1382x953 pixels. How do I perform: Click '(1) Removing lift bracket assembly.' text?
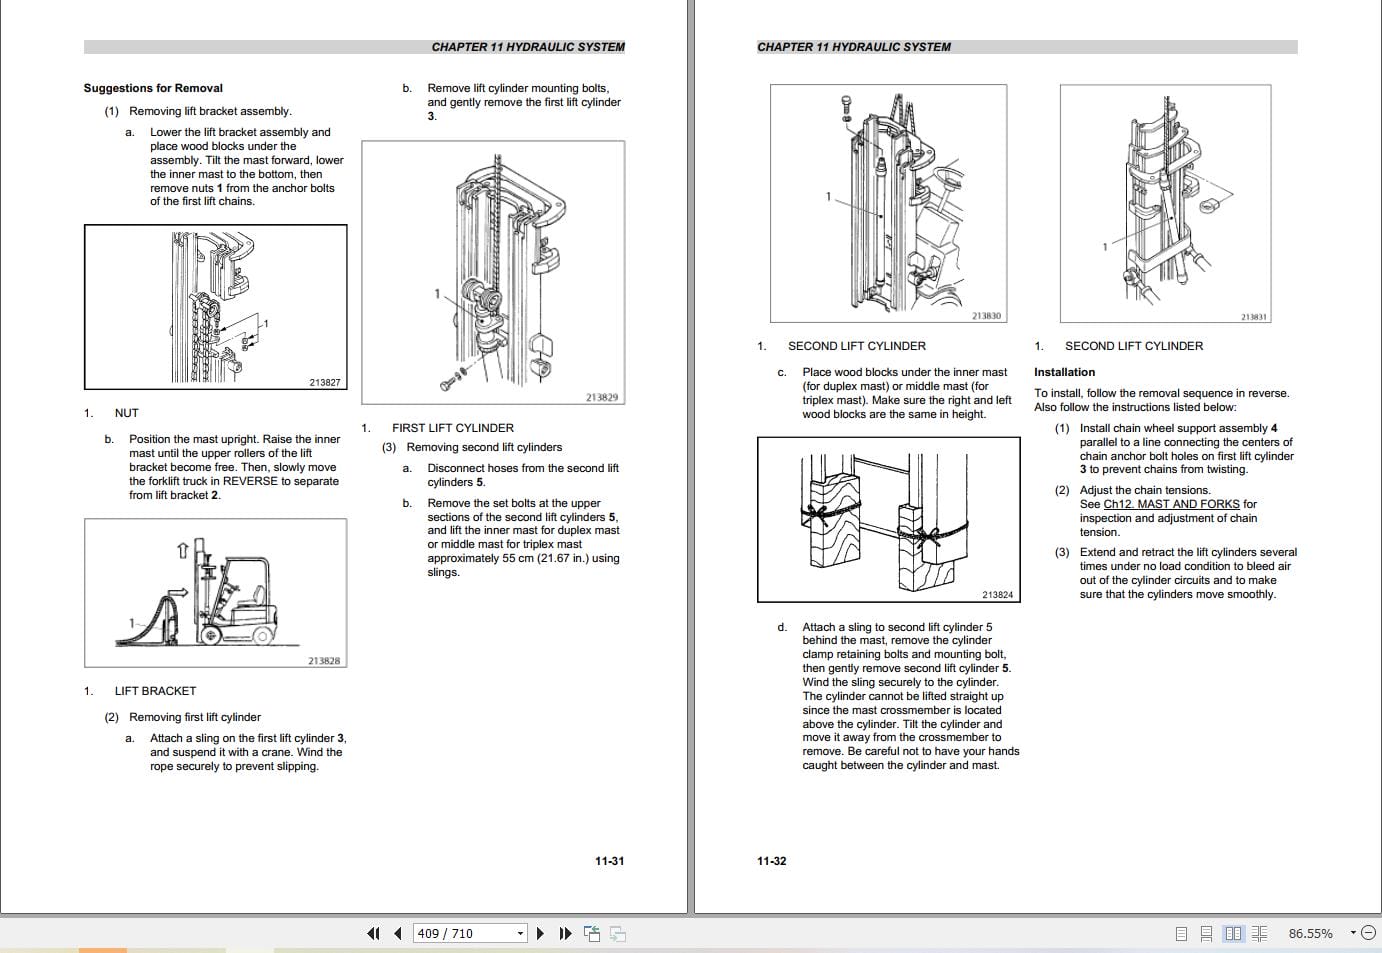[198, 111]
